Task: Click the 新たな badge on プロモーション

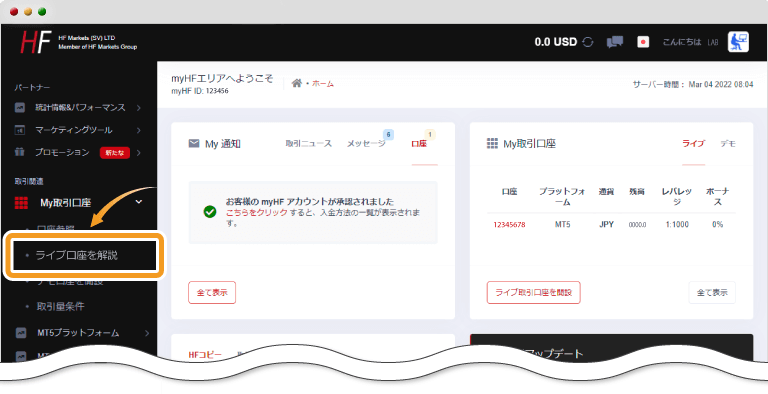Action: point(115,153)
